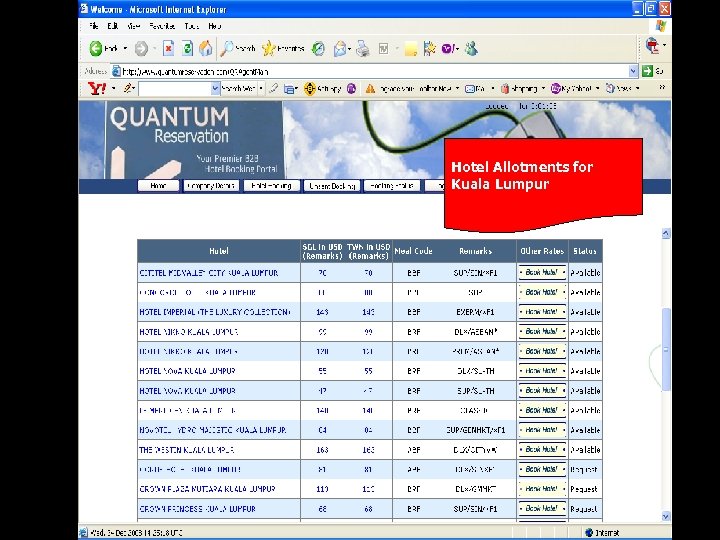
Task: Open the Shopping dropdown arrow
Action: coord(543,89)
